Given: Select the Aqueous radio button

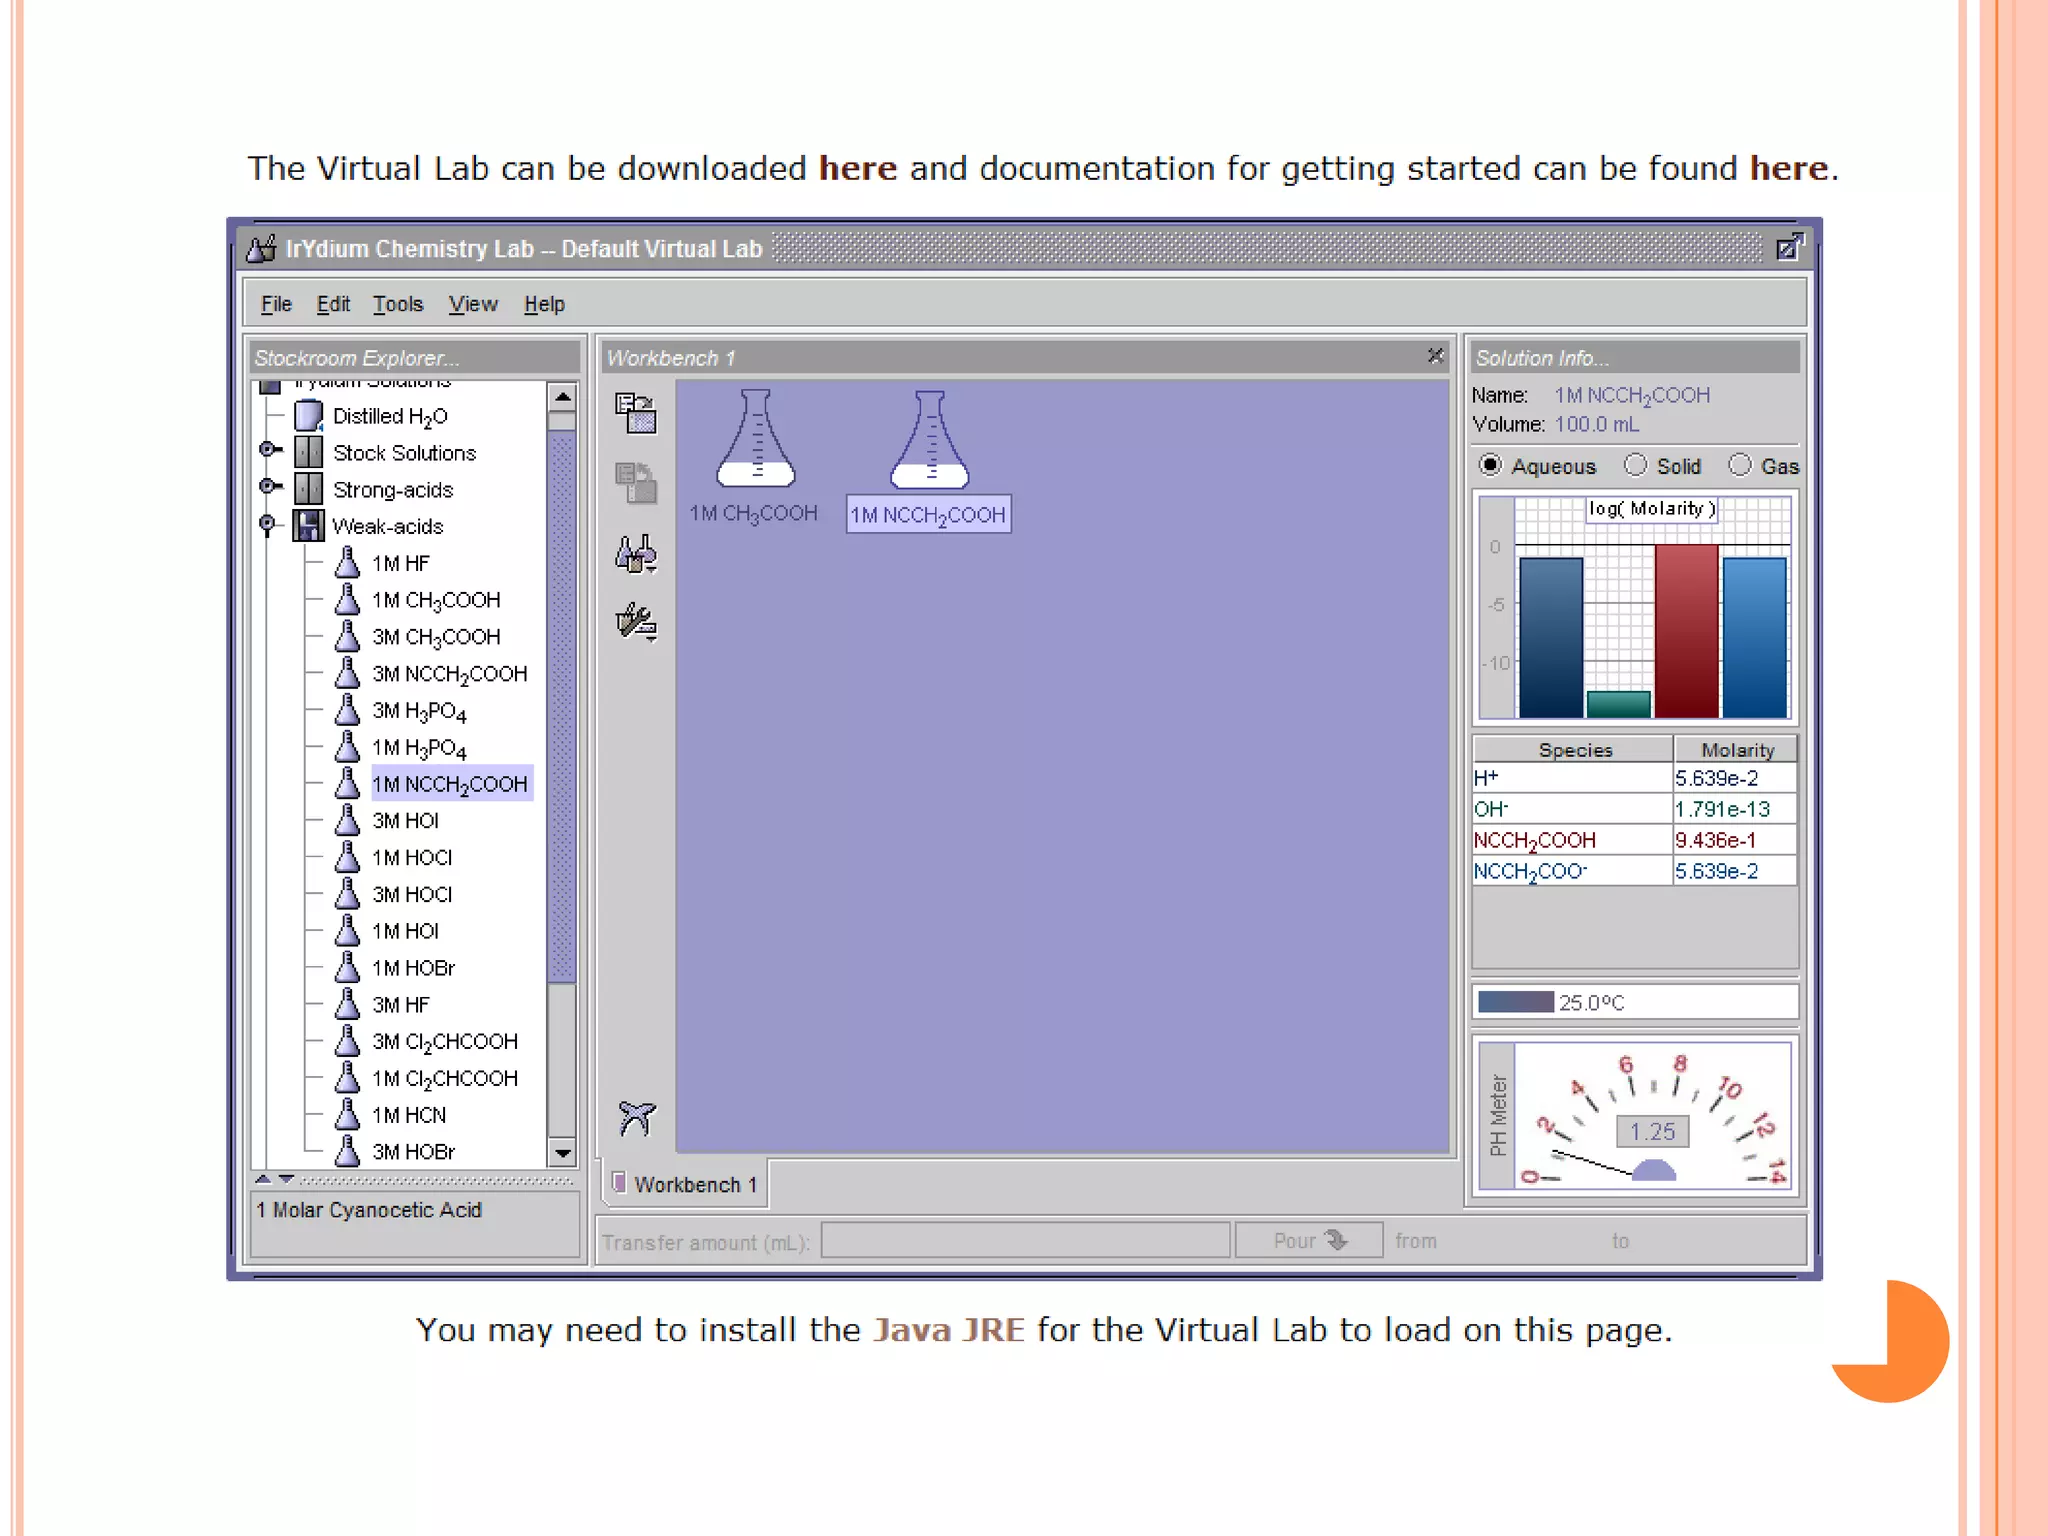Looking at the screenshot, I should point(1490,465).
